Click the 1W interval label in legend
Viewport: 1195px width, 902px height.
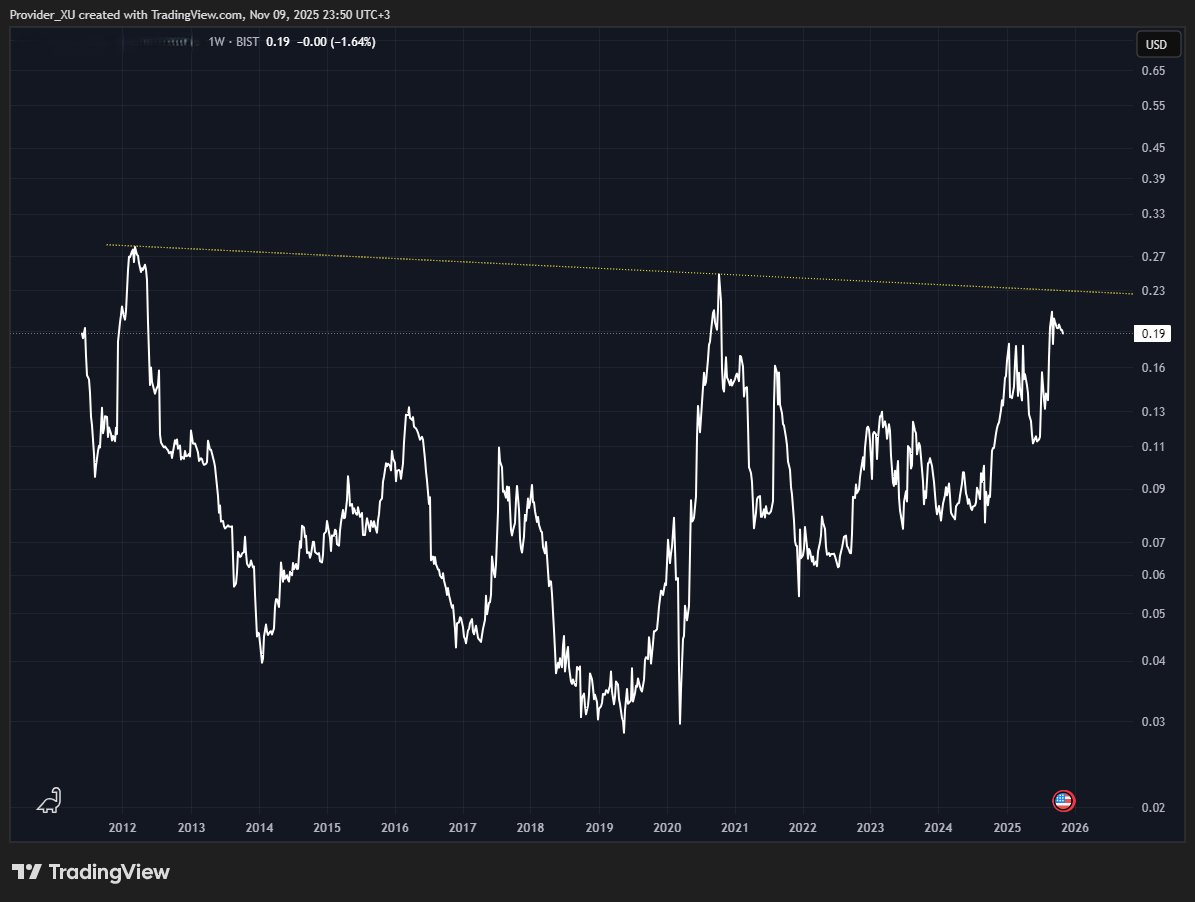(x=216, y=42)
